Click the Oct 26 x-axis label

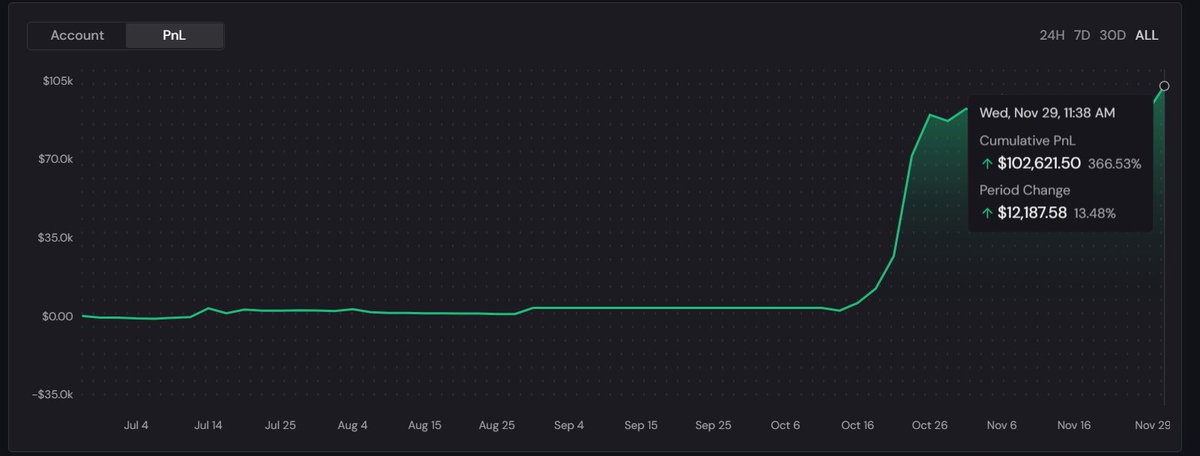[930, 425]
